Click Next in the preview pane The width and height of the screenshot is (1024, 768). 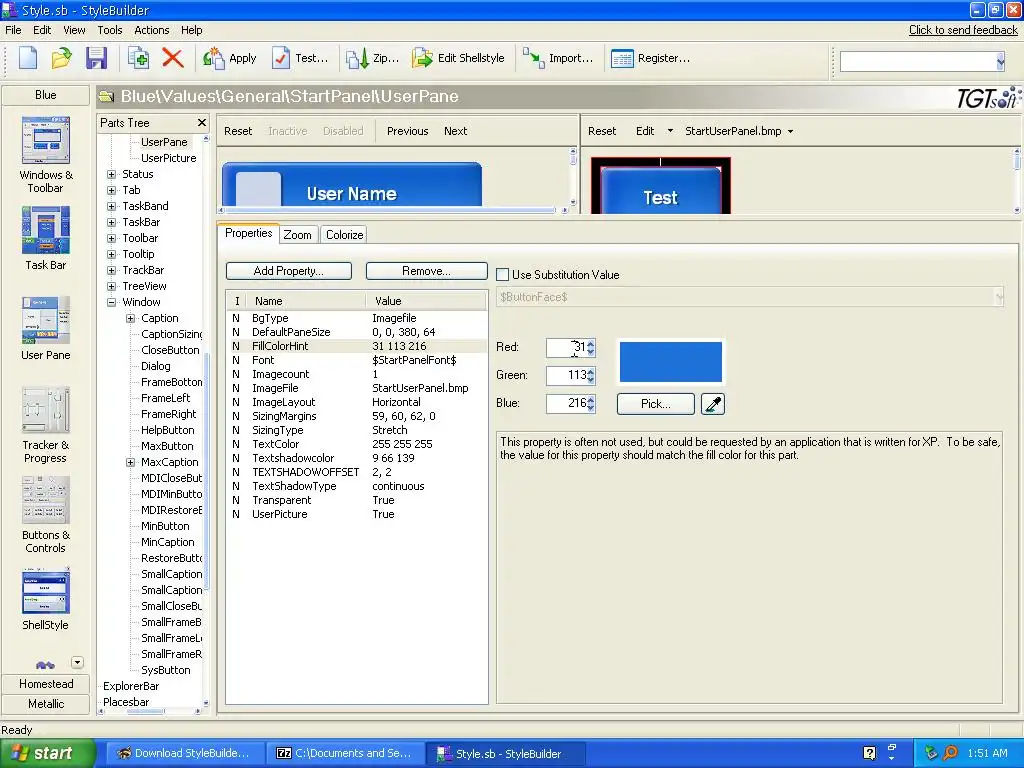pos(455,131)
